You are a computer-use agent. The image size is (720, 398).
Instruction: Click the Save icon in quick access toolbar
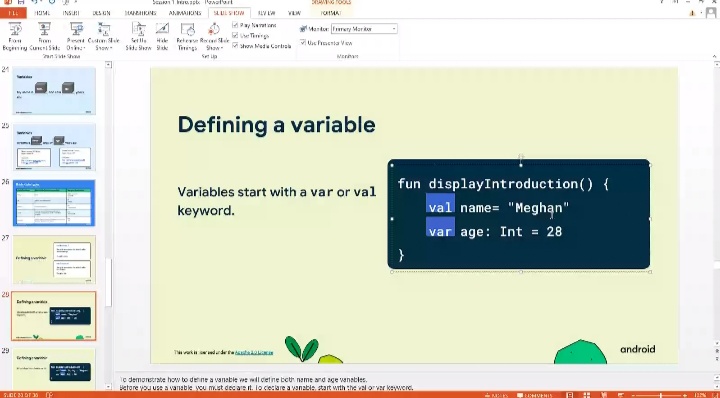click(21, 2)
